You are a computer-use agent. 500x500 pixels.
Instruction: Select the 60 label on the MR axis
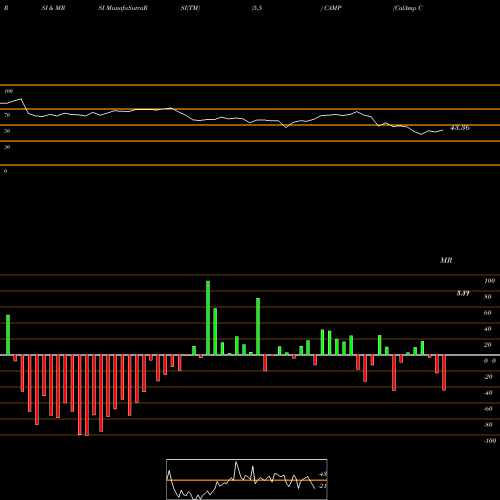488,313
